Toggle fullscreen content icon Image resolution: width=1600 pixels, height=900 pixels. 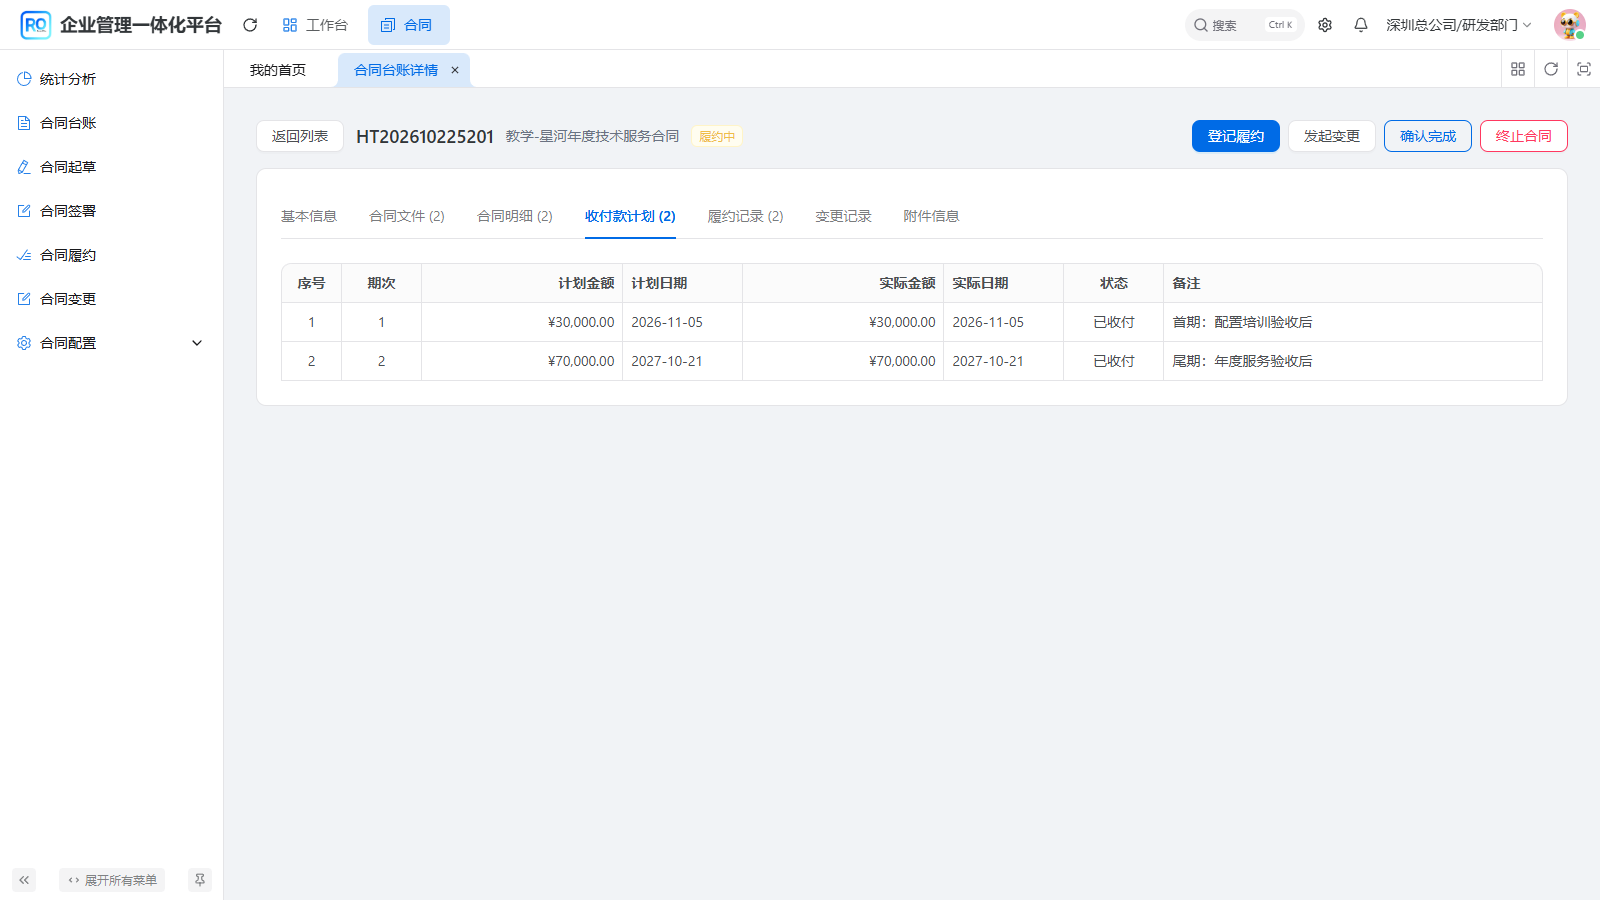tap(1584, 69)
